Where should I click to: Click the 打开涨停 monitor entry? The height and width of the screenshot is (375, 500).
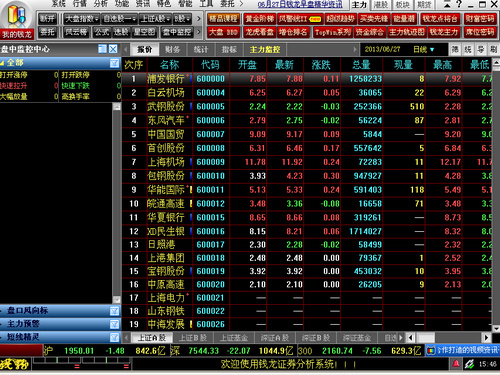pos(29,75)
